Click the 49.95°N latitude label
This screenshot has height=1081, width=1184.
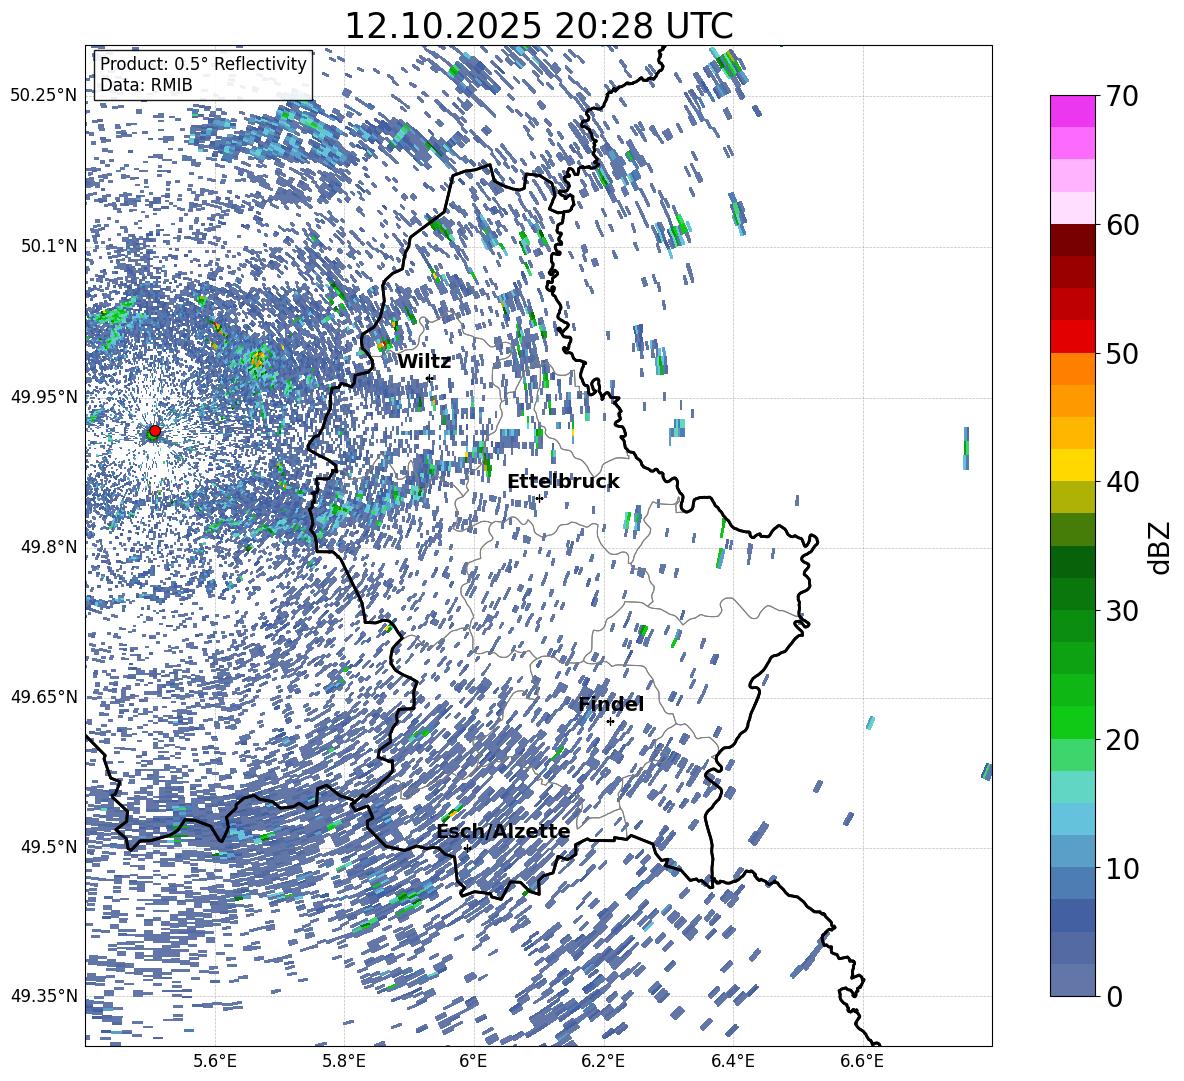(44, 396)
